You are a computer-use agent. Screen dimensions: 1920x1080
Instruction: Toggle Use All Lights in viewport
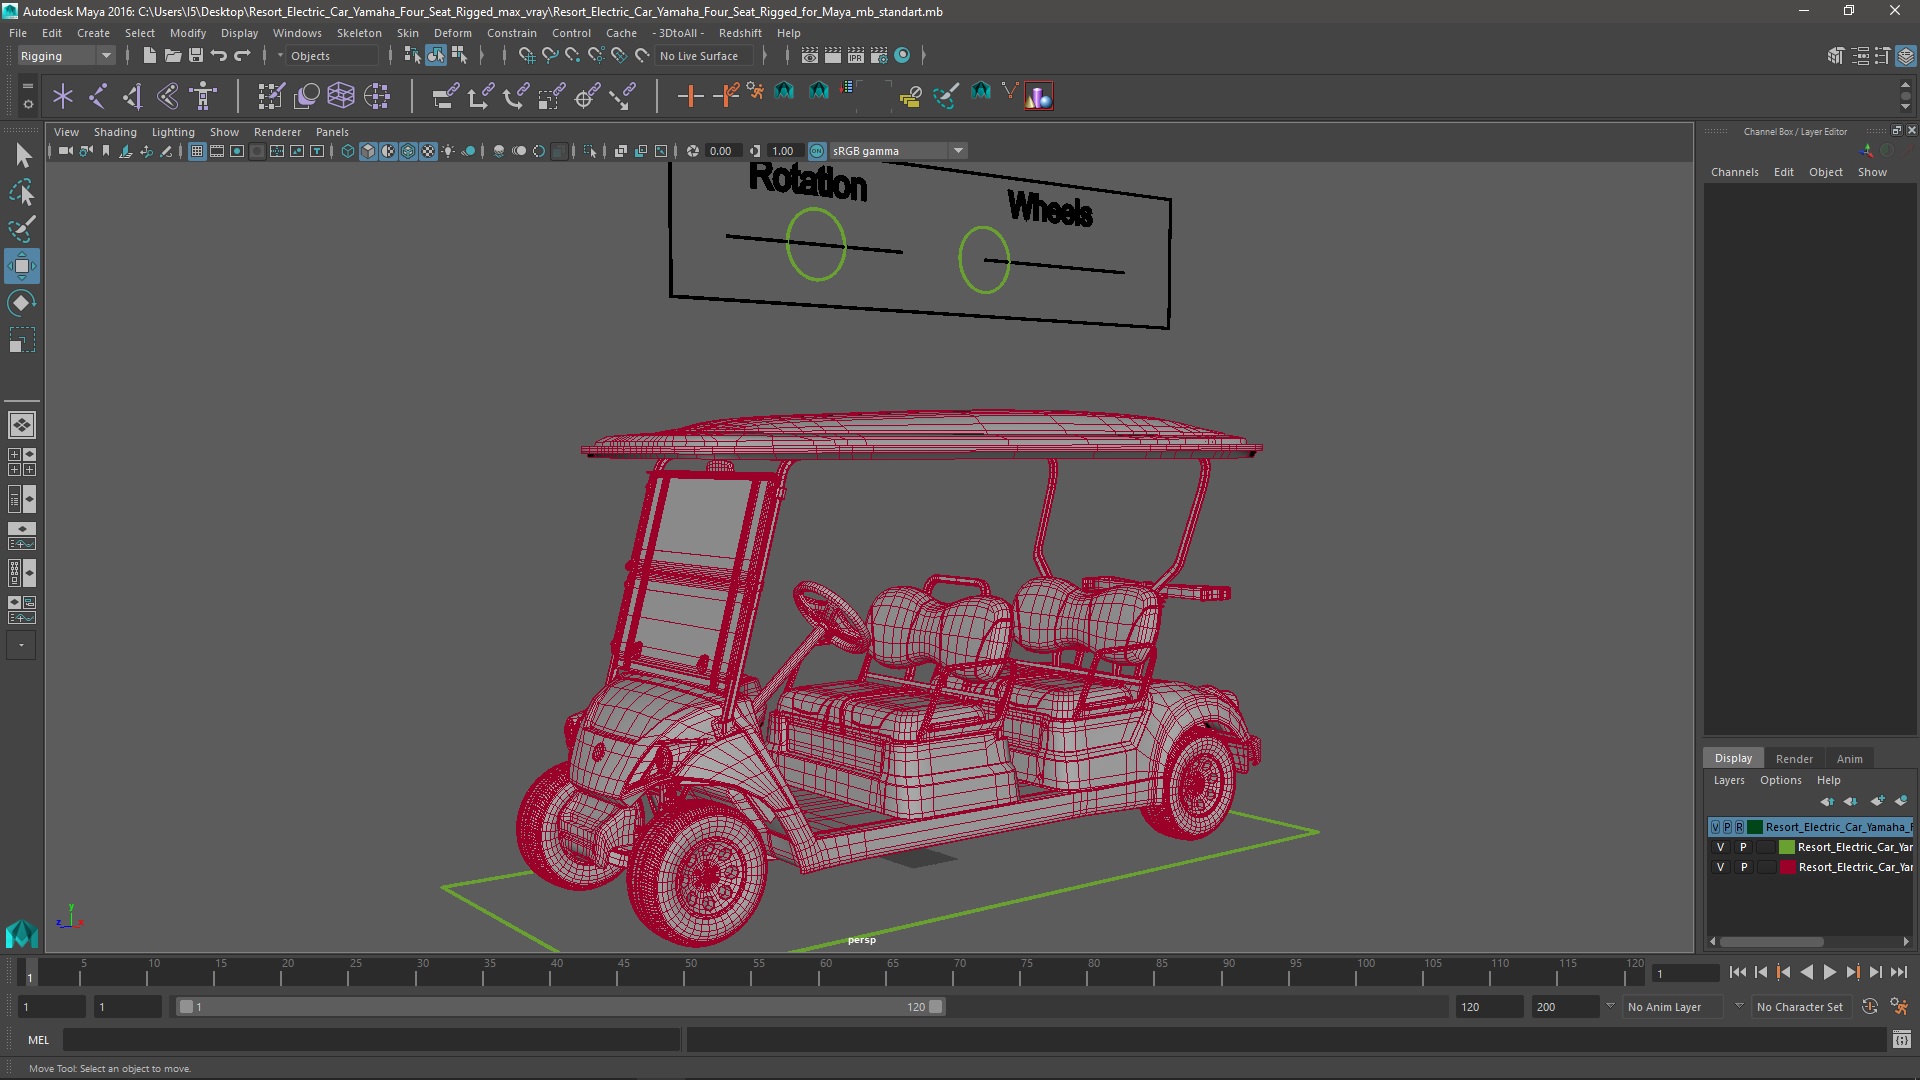pos(448,151)
